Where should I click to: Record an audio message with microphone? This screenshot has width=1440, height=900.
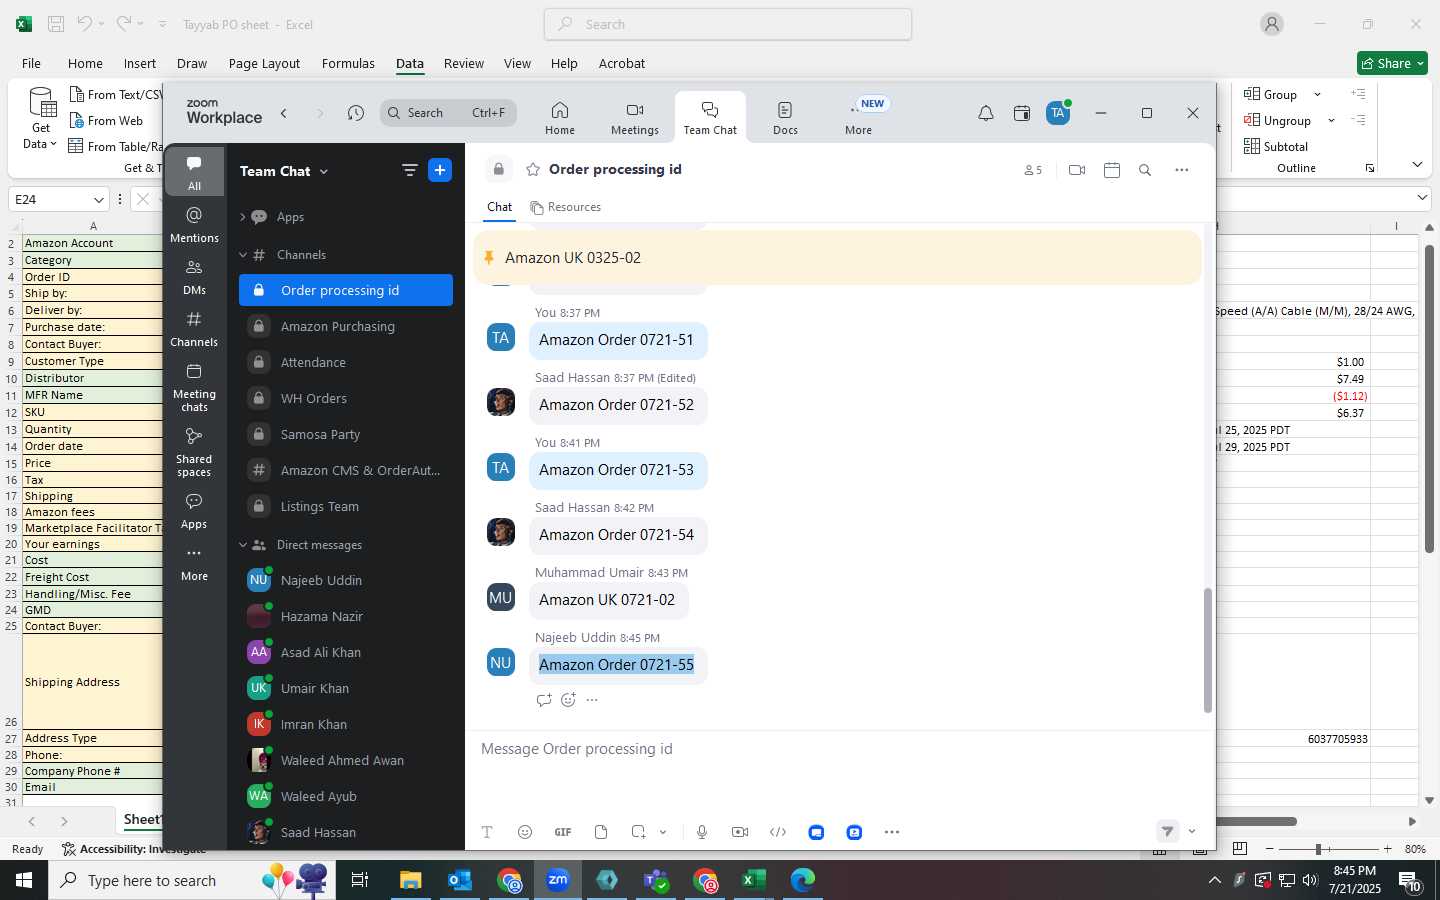702,832
